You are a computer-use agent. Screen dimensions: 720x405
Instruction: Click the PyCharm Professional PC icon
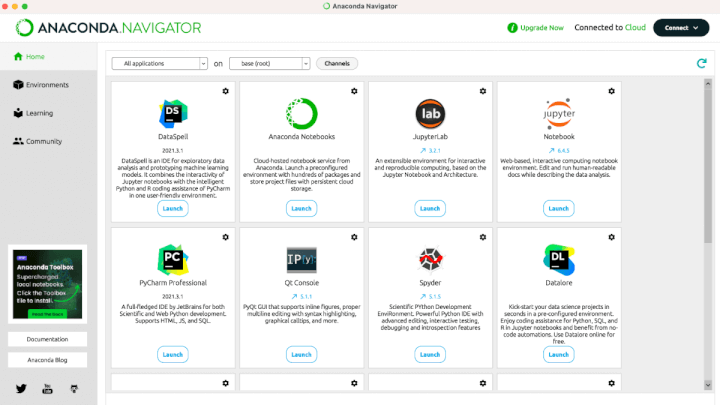pos(173,259)
